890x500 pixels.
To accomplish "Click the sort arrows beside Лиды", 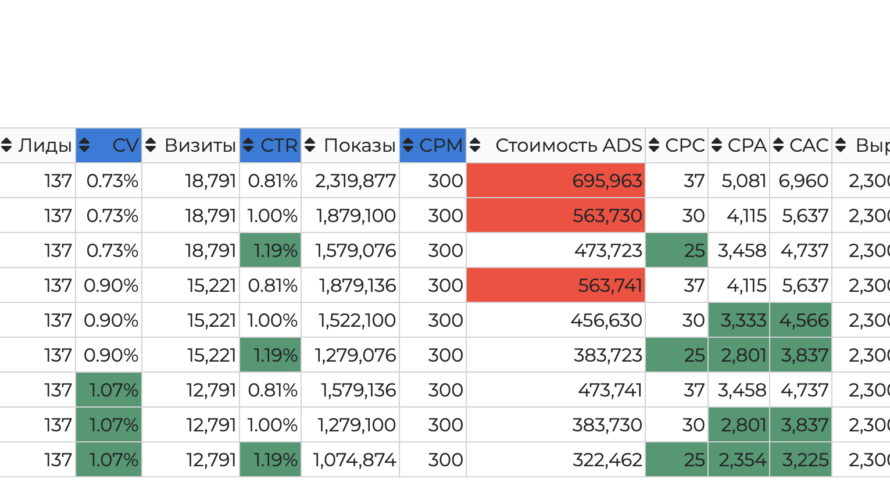I will pos(6,146).
